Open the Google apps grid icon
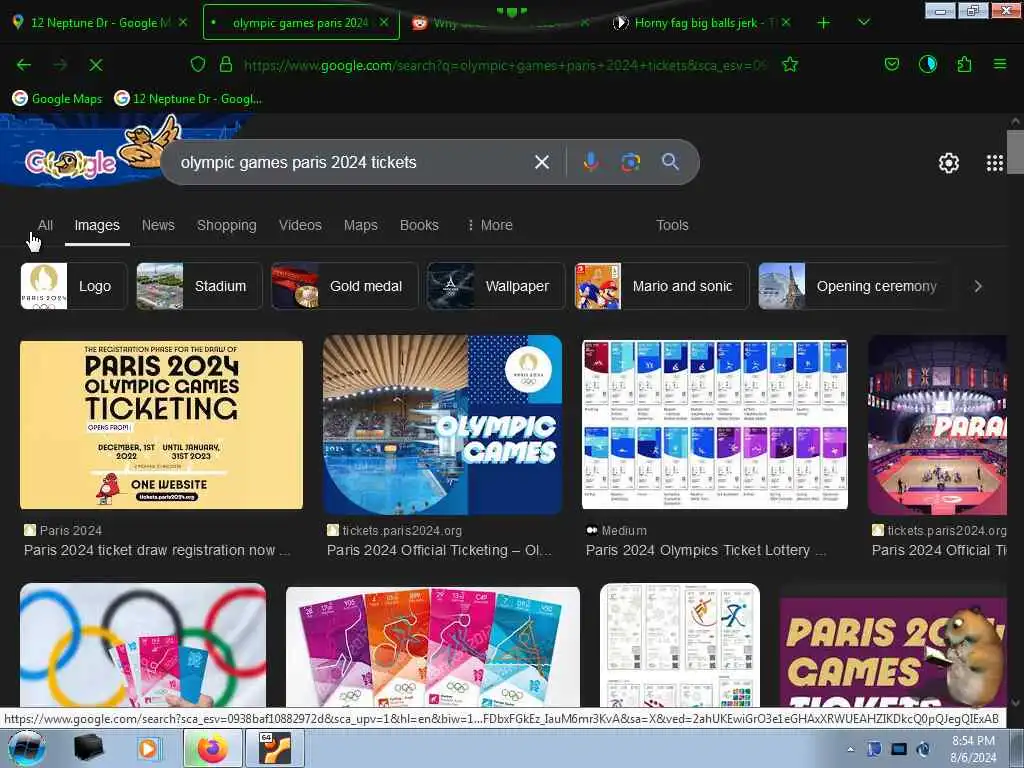1024x768 pixels. [x=995, y=163]
